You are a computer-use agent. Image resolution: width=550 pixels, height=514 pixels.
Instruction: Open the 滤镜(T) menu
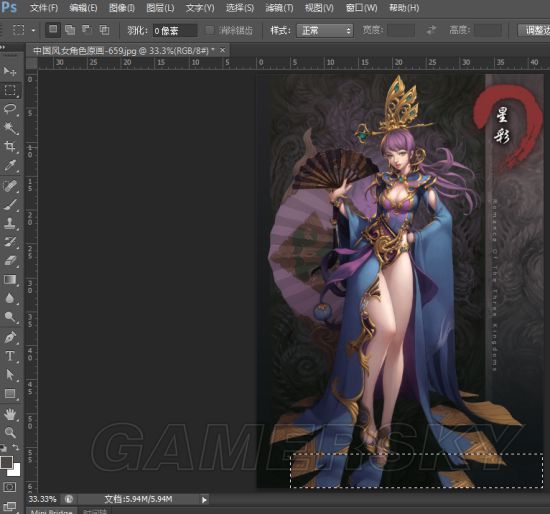coord(279,8)
